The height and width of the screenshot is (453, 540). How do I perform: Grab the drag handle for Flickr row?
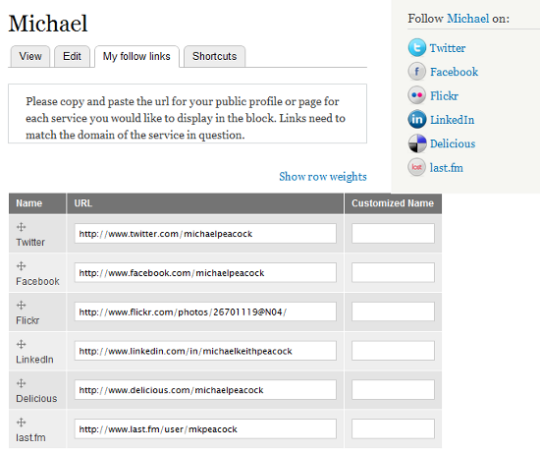click(x=21, y=305)
